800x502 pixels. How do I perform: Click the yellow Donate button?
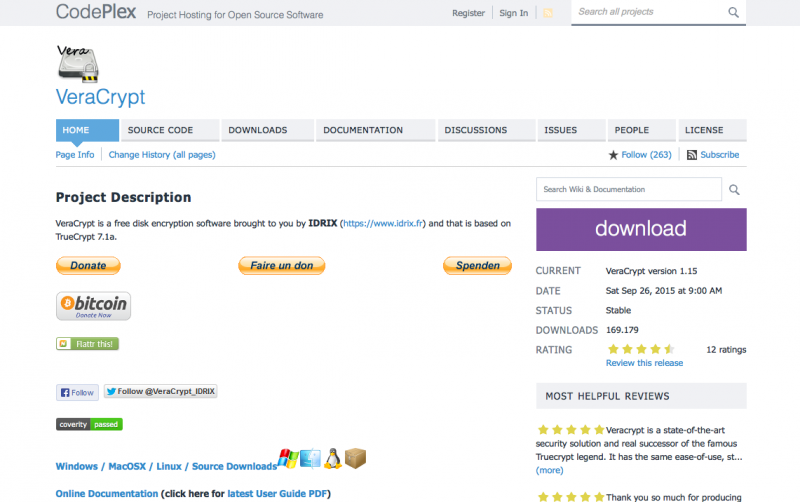pos(88,266)
